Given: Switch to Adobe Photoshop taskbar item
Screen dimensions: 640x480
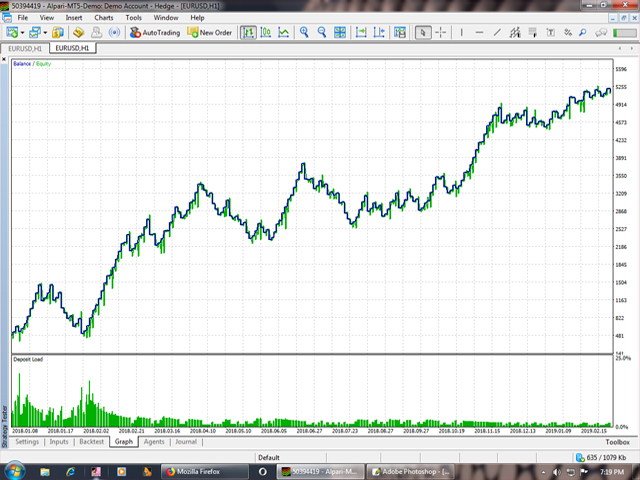Looking at the screenshot, I should click(x=411, y=472).
